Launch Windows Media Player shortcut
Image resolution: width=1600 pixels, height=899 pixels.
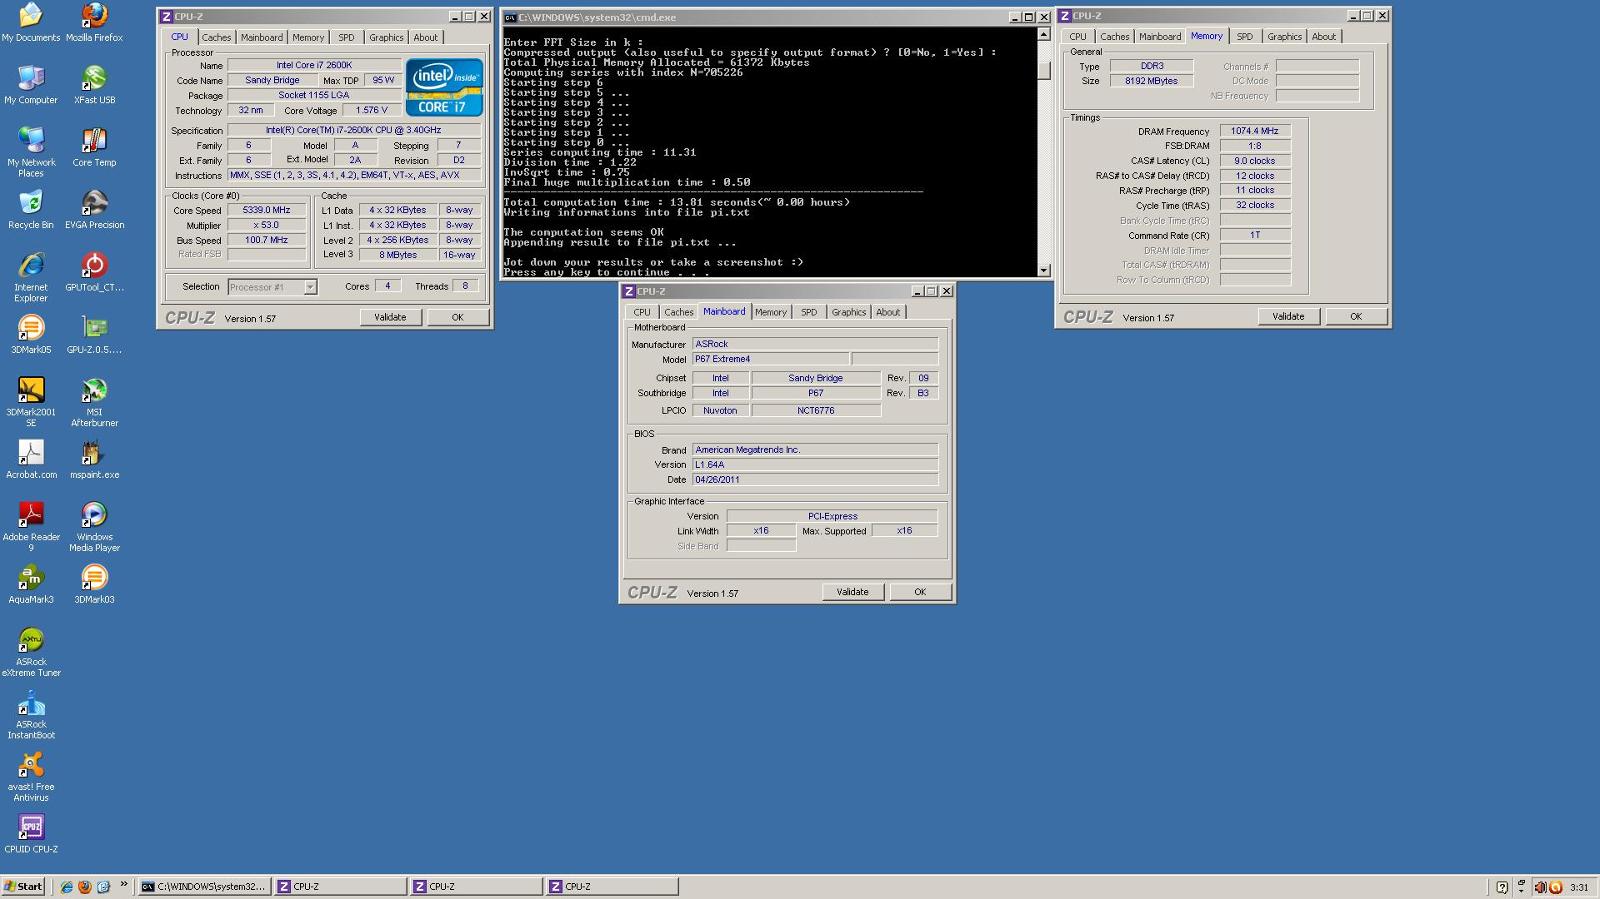click(x=94, y=527)
